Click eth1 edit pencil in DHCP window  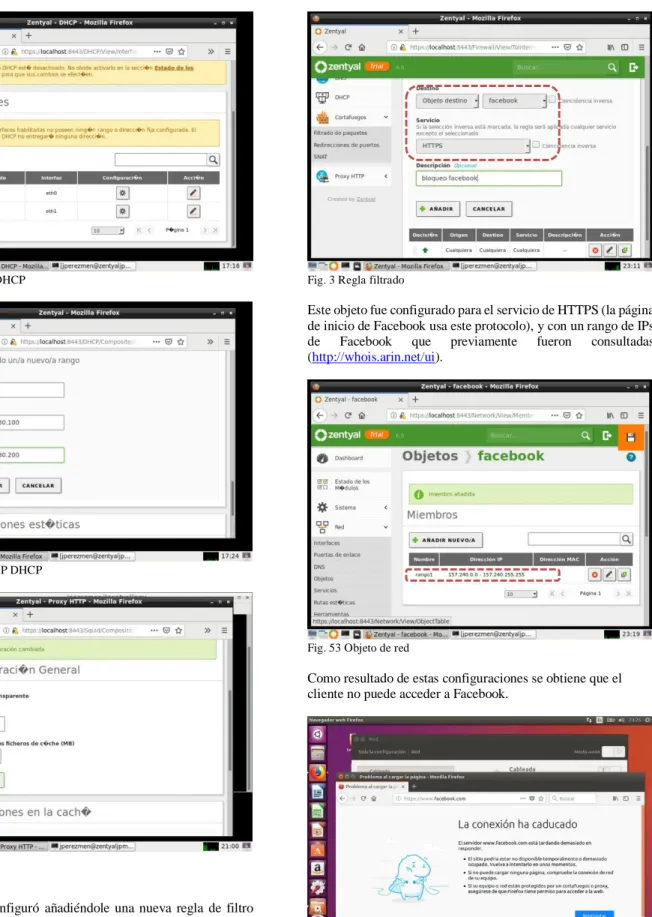point(194,211)
